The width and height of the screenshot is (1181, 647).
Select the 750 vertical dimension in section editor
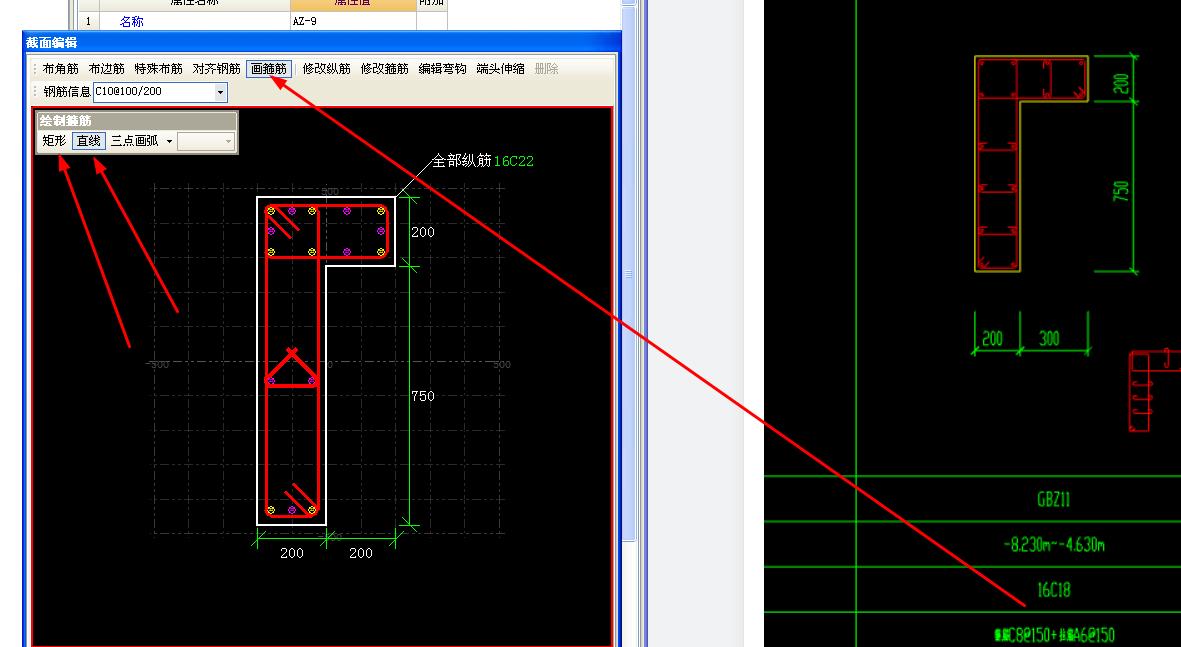(423, 395)
